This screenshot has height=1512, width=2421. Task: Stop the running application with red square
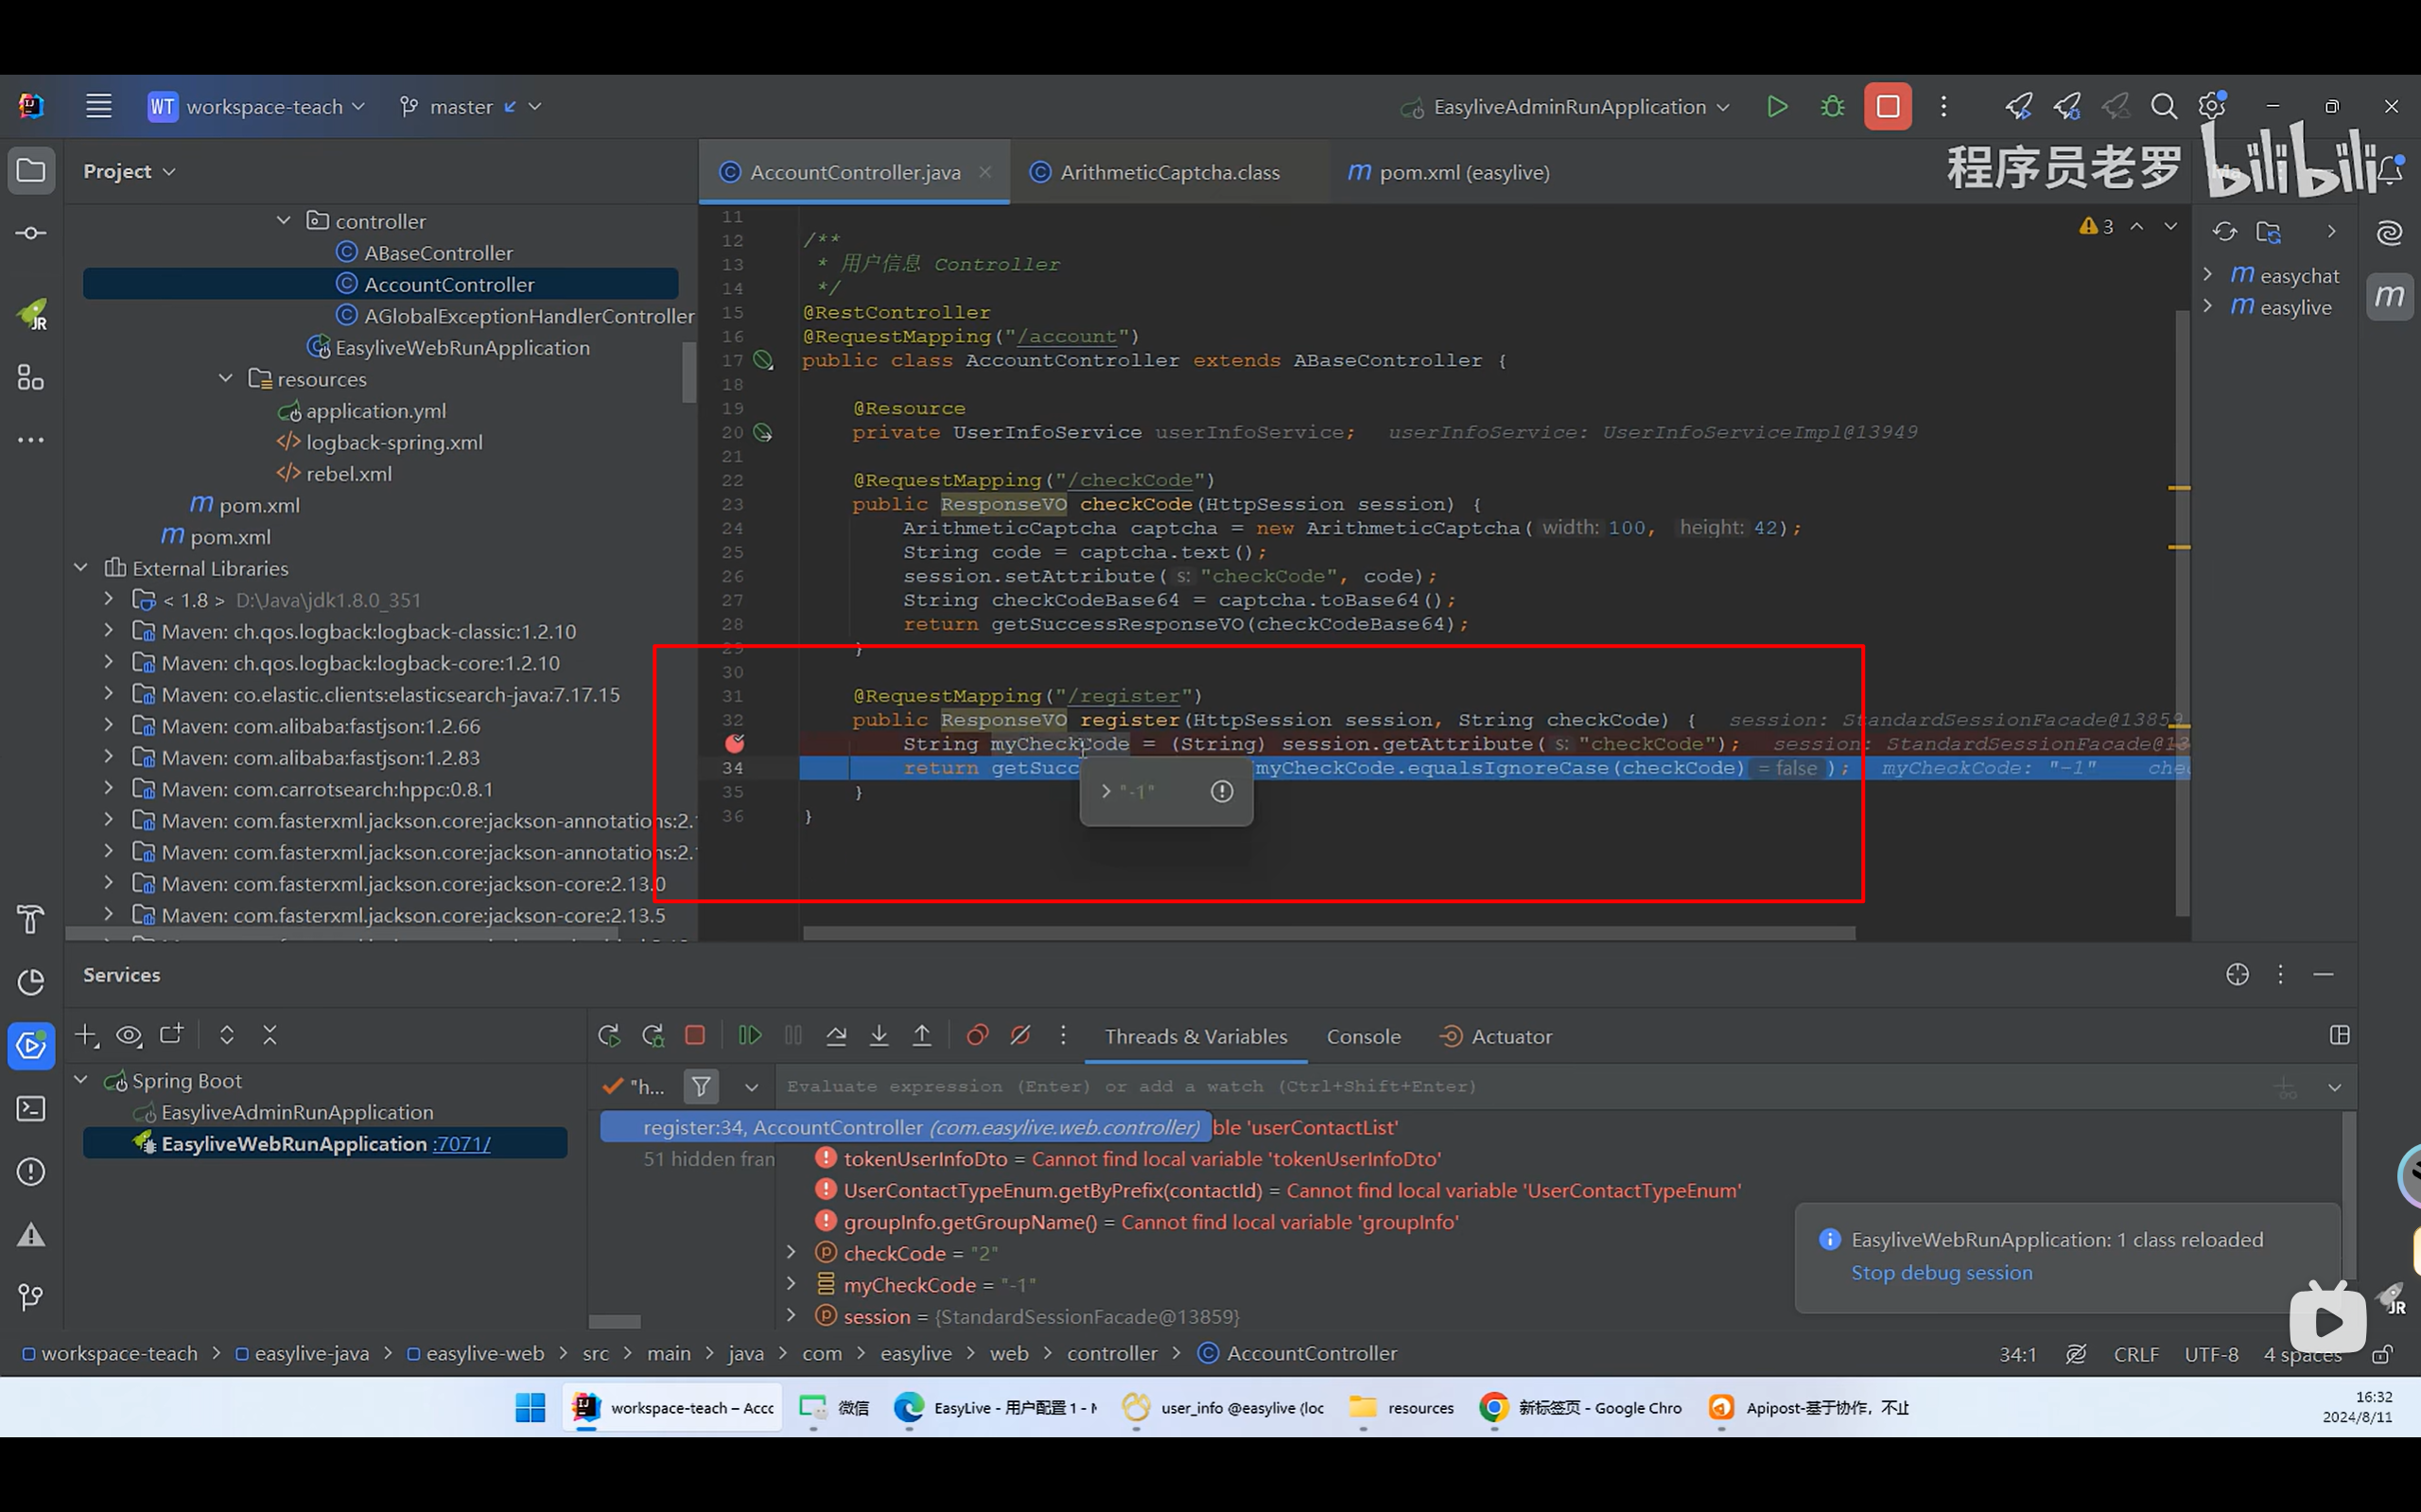1887,106
